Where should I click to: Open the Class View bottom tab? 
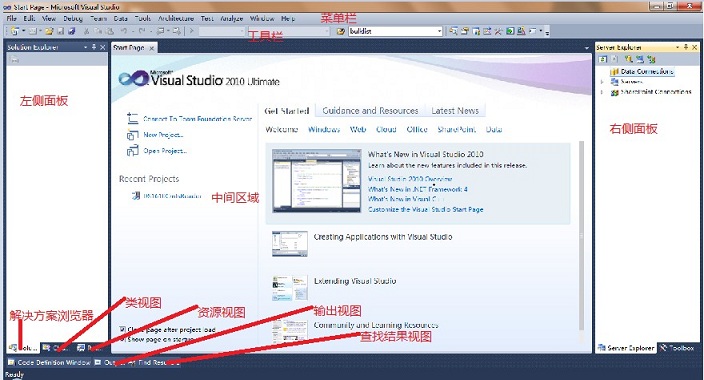click(x=56, y=348)
